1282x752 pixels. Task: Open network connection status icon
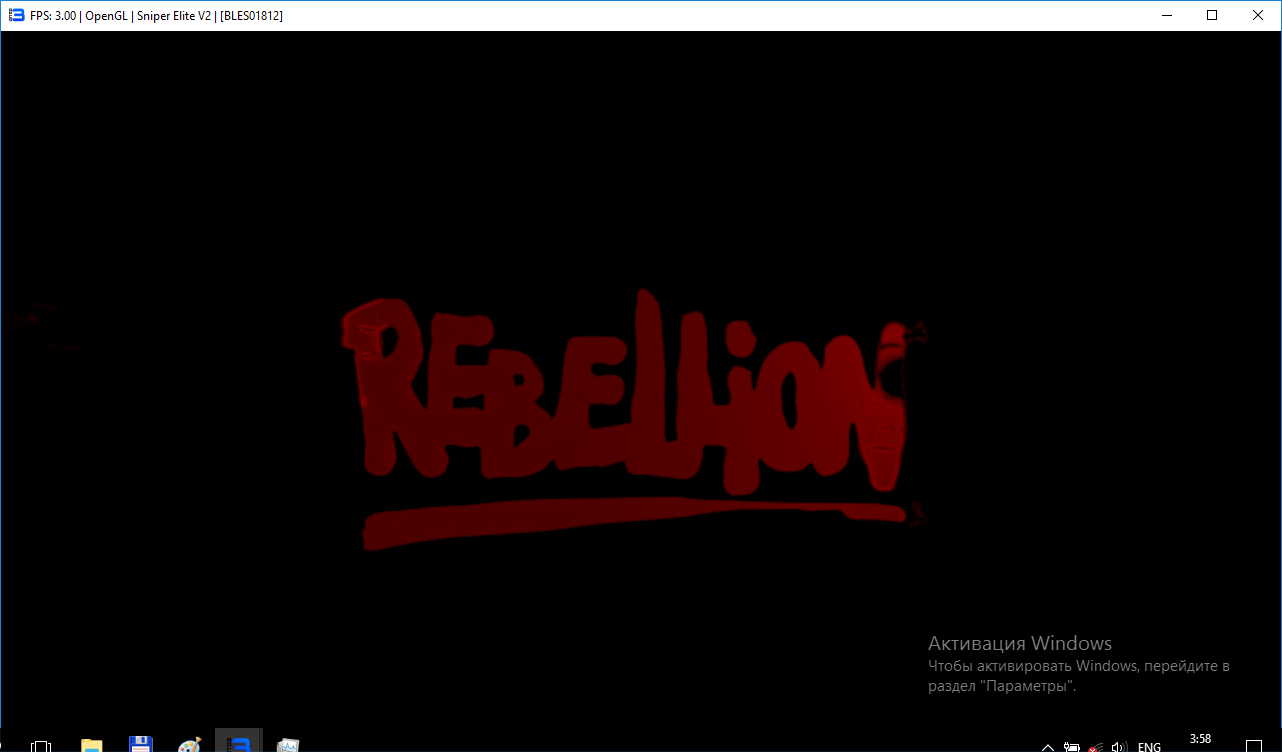pos(1096,746)
